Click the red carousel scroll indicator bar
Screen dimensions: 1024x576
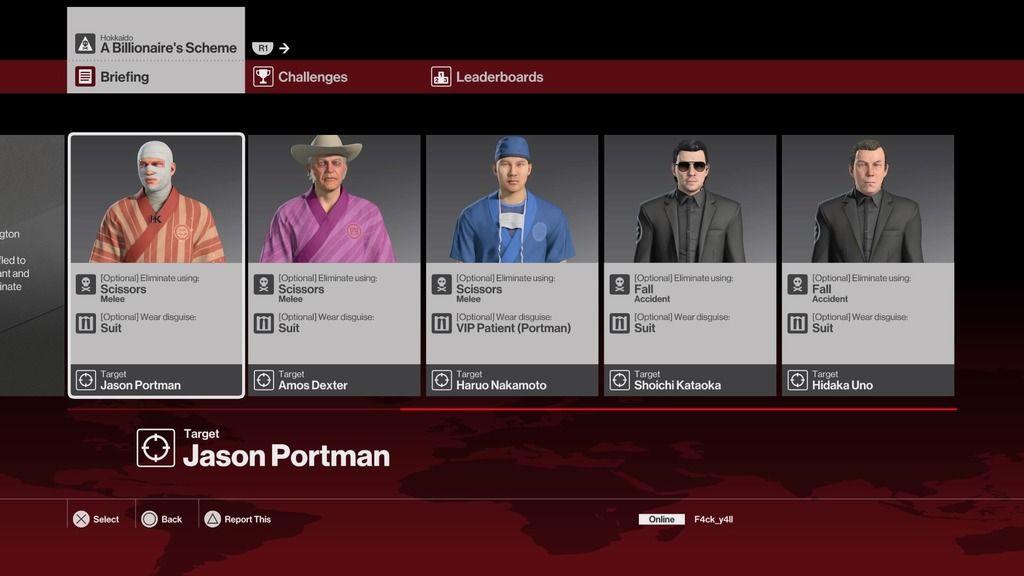(x=679, y=409)
